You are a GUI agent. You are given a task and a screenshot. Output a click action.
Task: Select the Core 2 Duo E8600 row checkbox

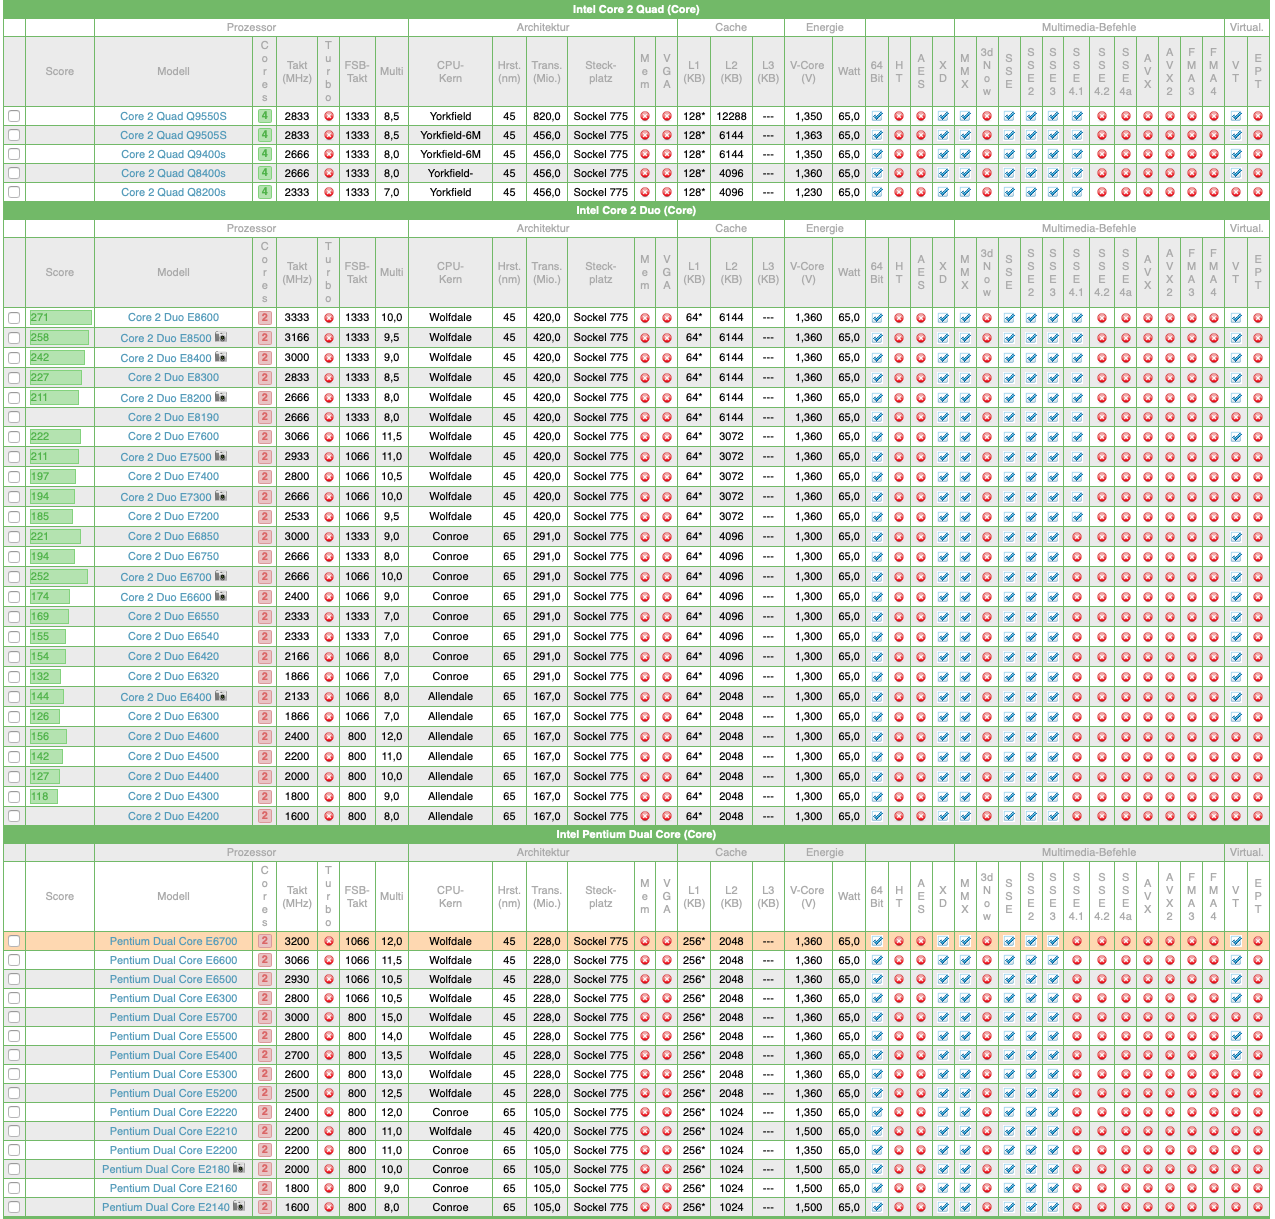14,318
